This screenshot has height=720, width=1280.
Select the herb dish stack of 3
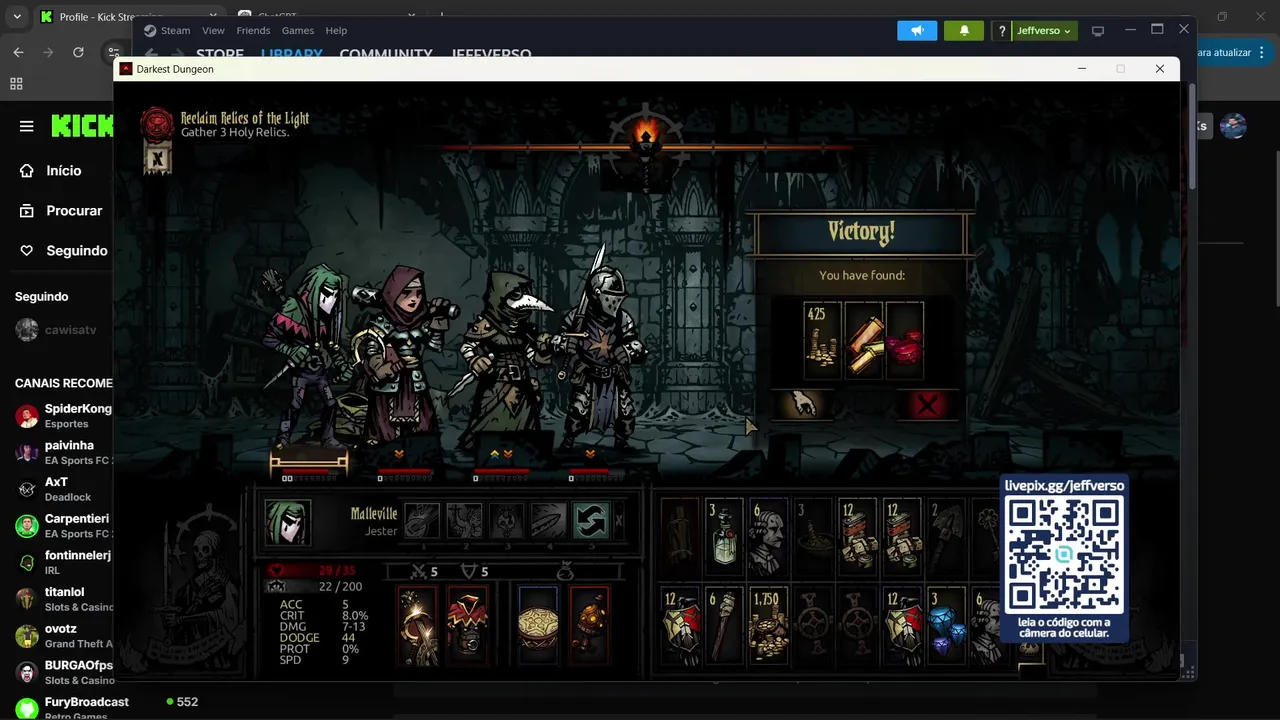tap(813, 538)
